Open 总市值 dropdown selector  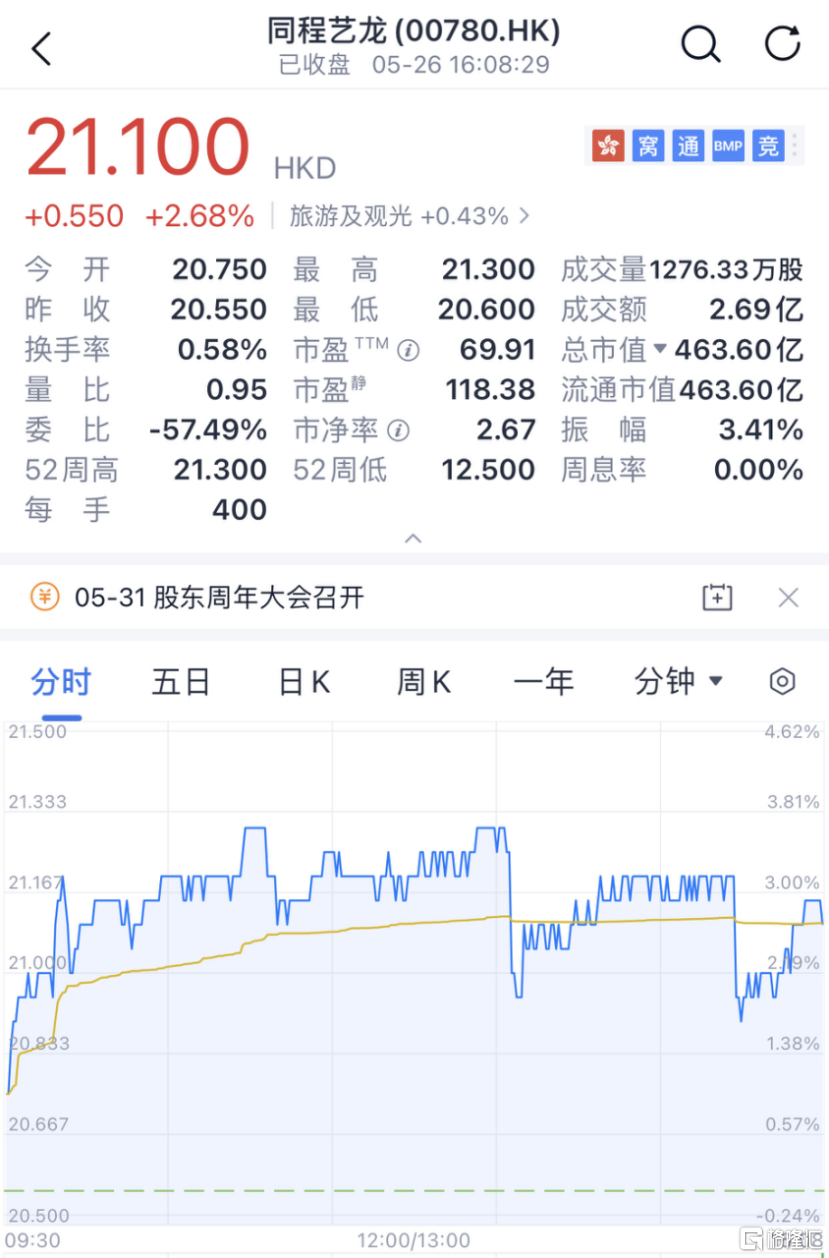pos(660,350)
